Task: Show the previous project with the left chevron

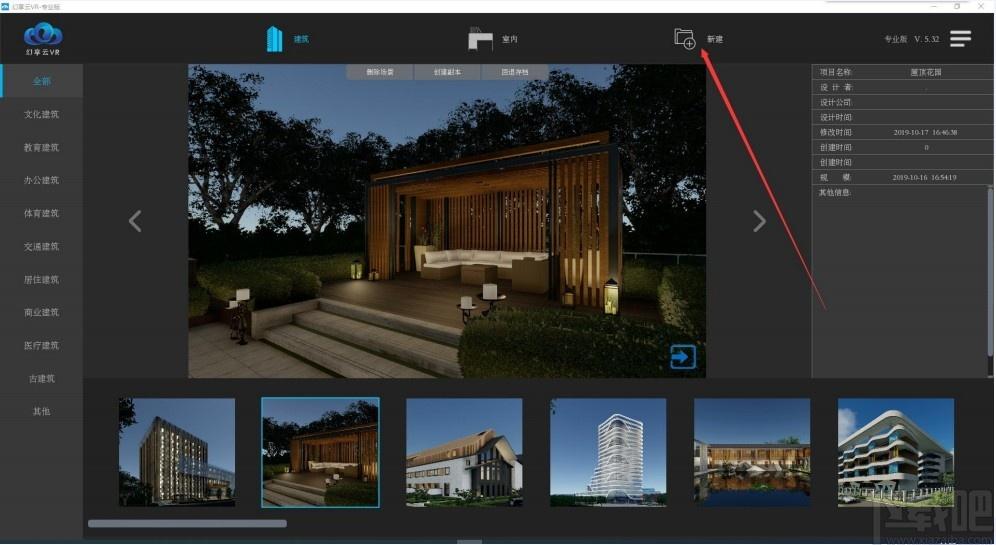Action: click(135, 221)
